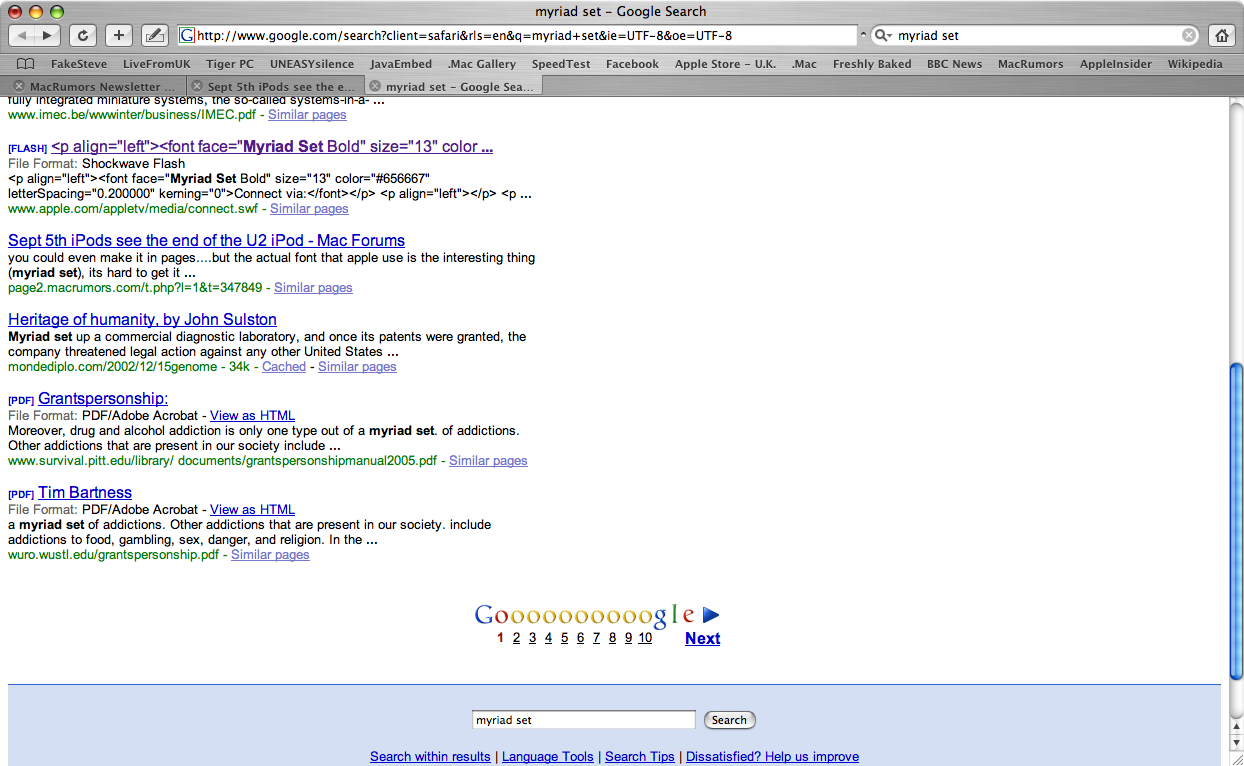Close the myriad set Google Search tab

[375, 87]
